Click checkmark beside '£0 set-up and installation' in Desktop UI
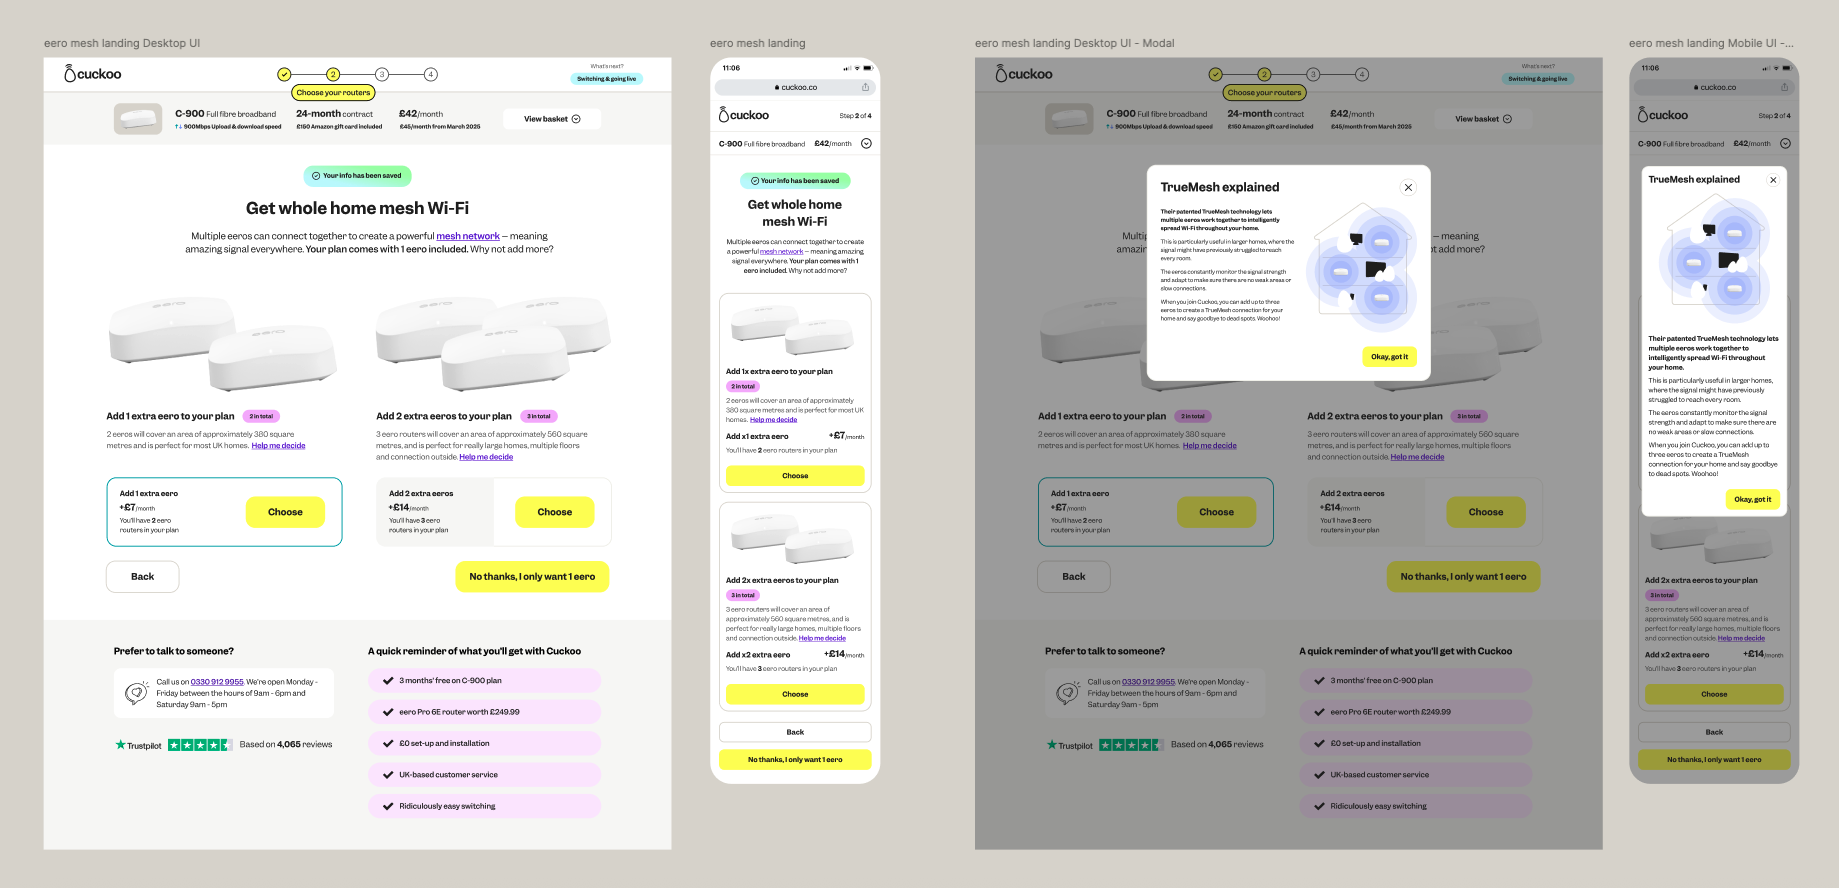1839x888 pixels. coord(388,743)
